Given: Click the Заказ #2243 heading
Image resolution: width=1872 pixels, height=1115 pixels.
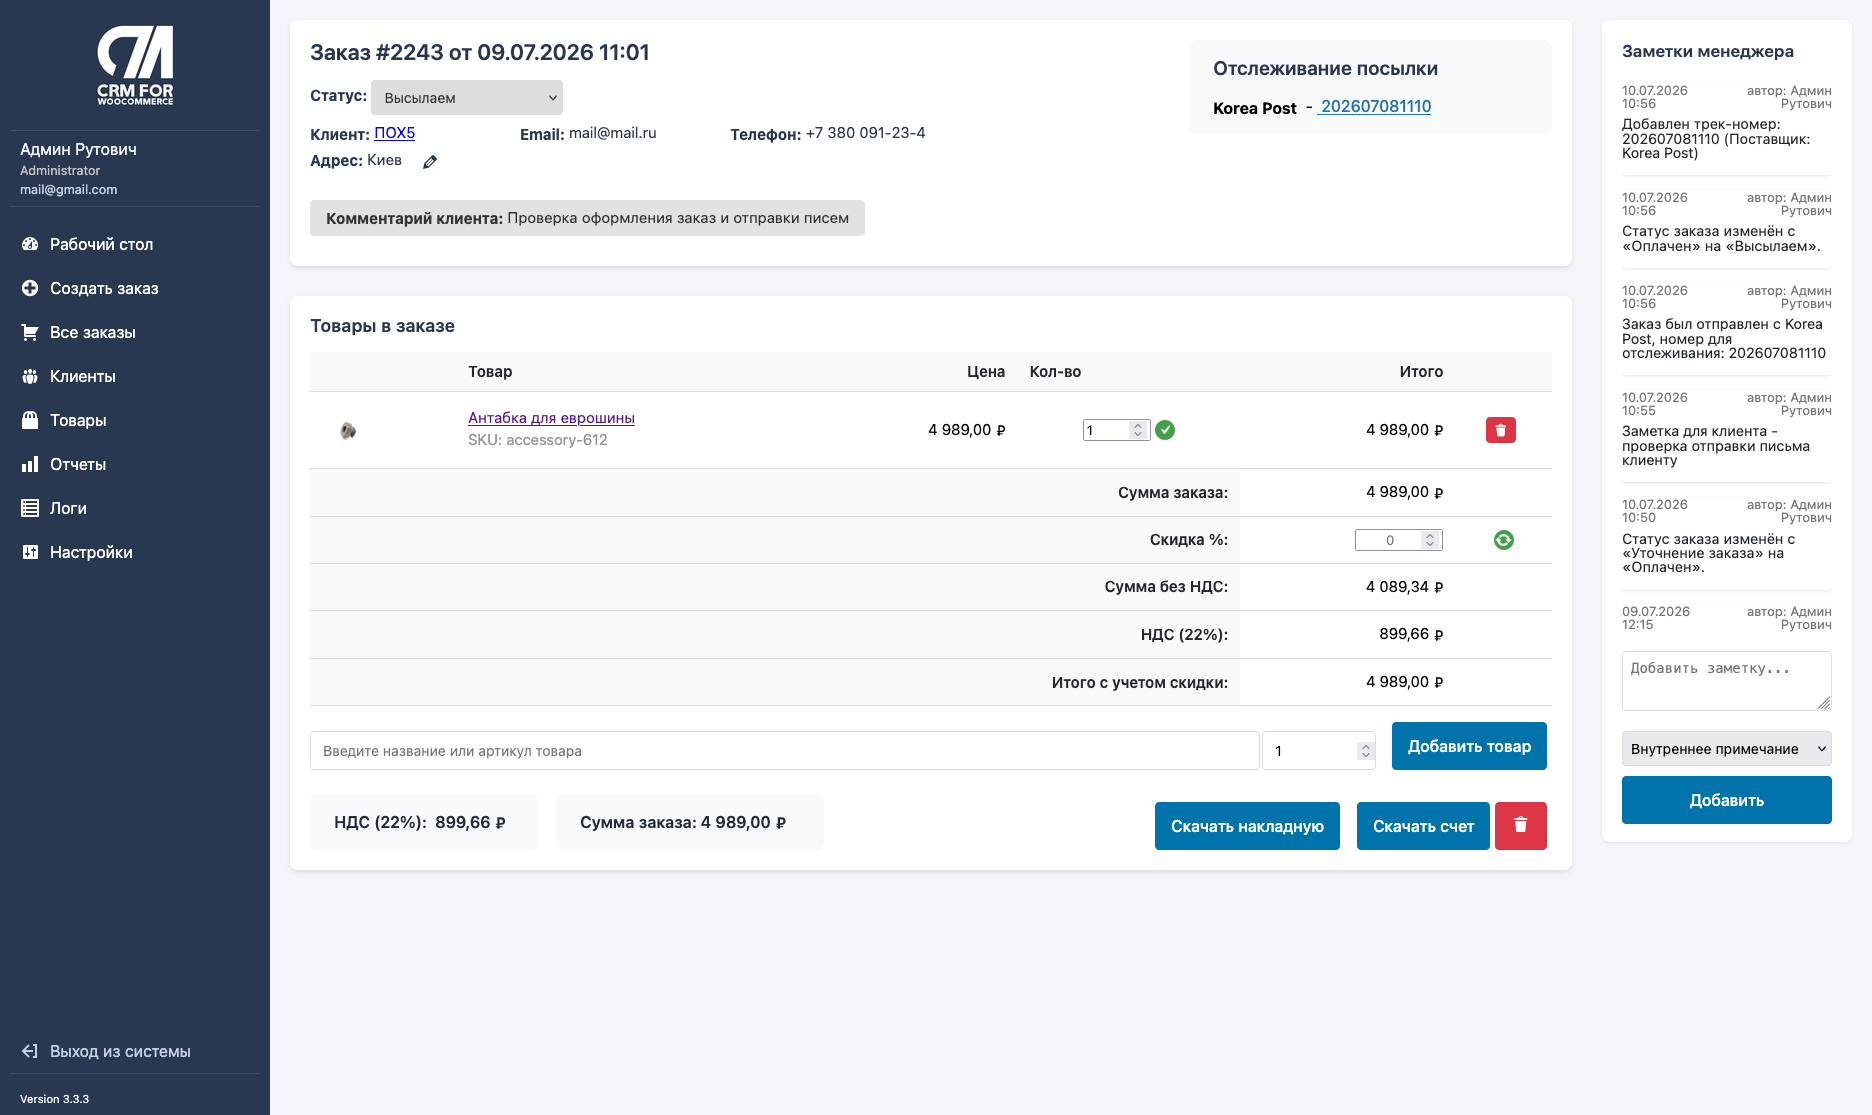Looking at the screenshot, I should (x=480, y=52).
